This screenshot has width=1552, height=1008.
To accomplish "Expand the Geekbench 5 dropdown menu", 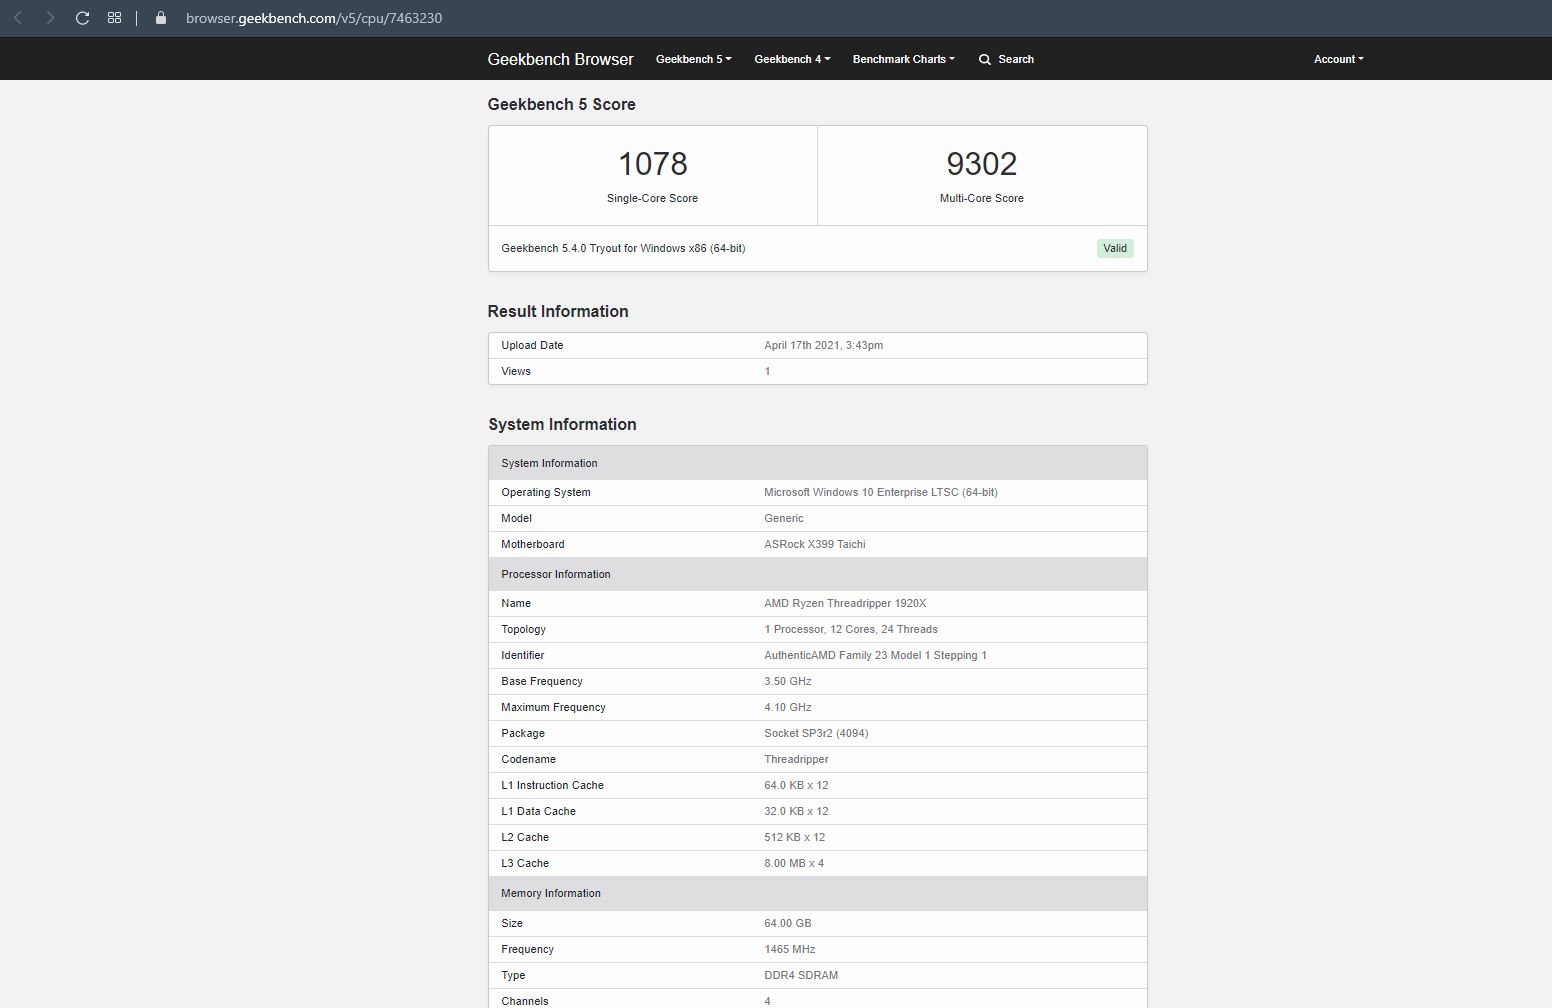I will pos(693,59).
